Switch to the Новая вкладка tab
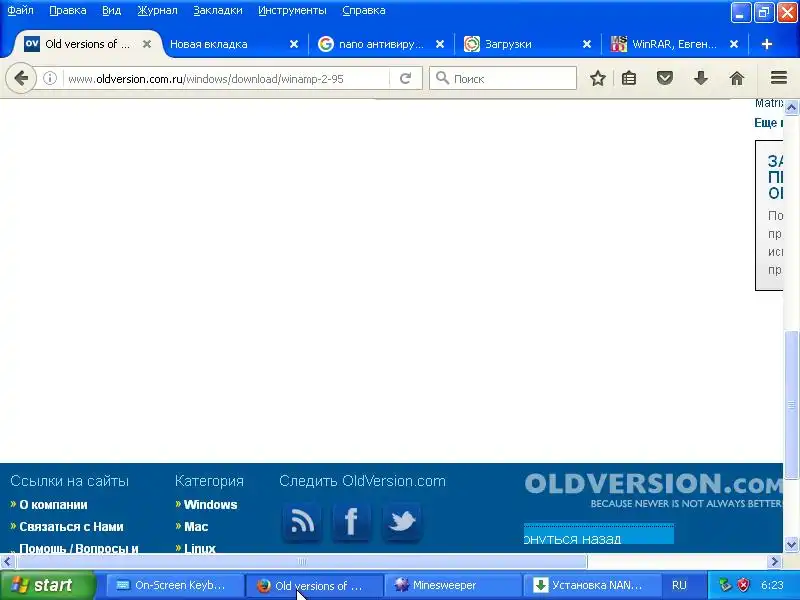 point(224,44)
